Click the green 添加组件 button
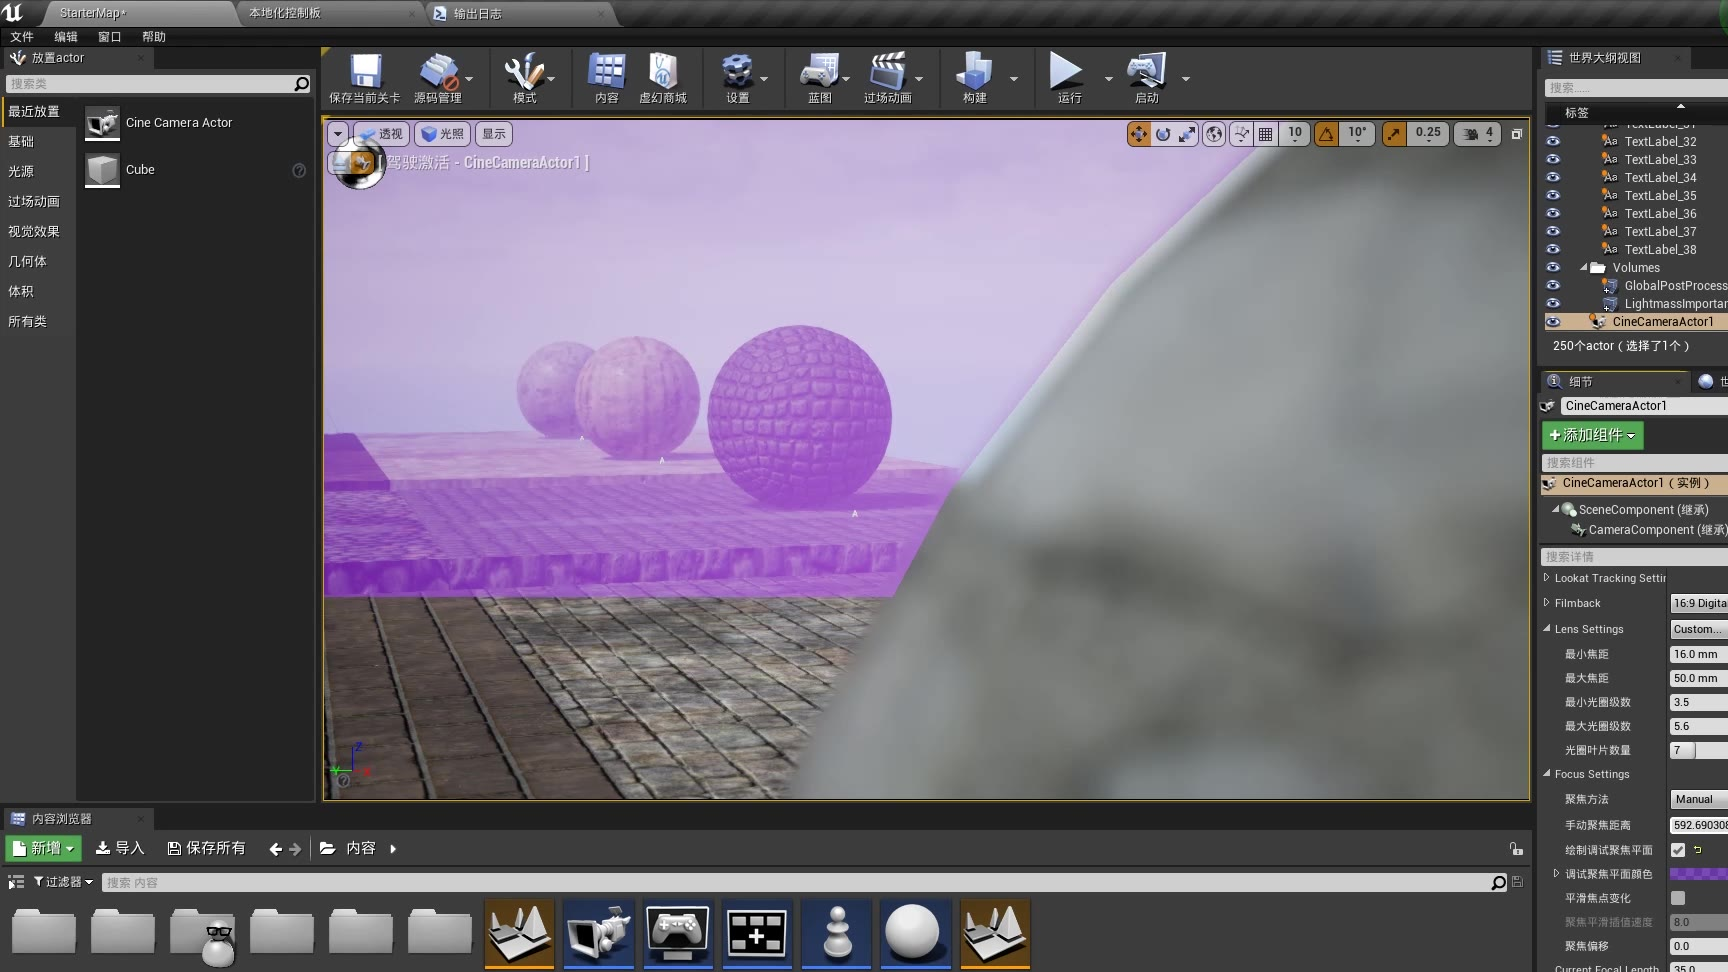The width and height of the screenshot is (1728, 972). click(x=1592, y=435)
